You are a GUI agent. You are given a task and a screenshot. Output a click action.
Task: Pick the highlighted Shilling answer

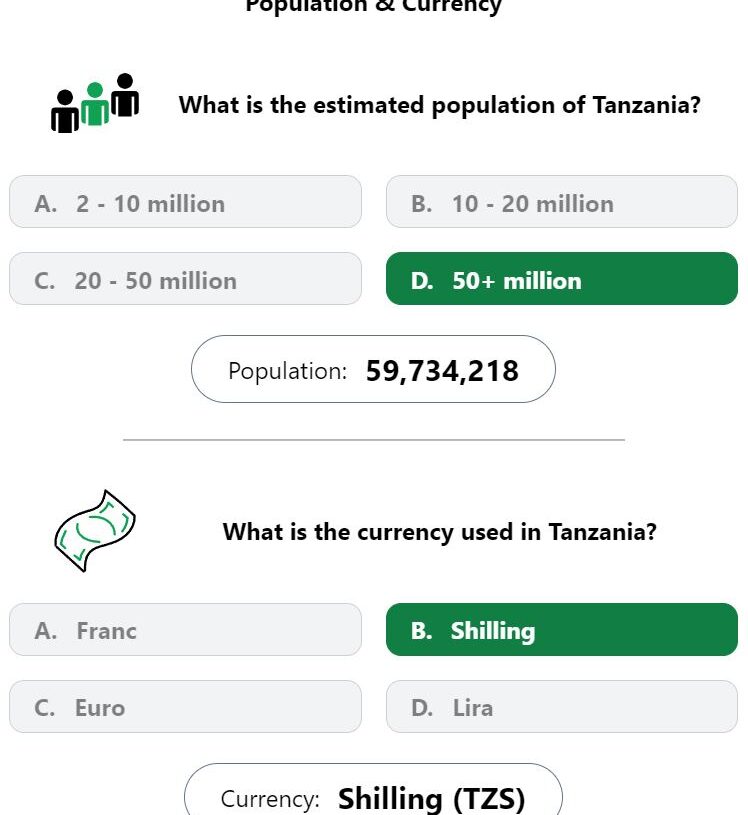[562, 629]
